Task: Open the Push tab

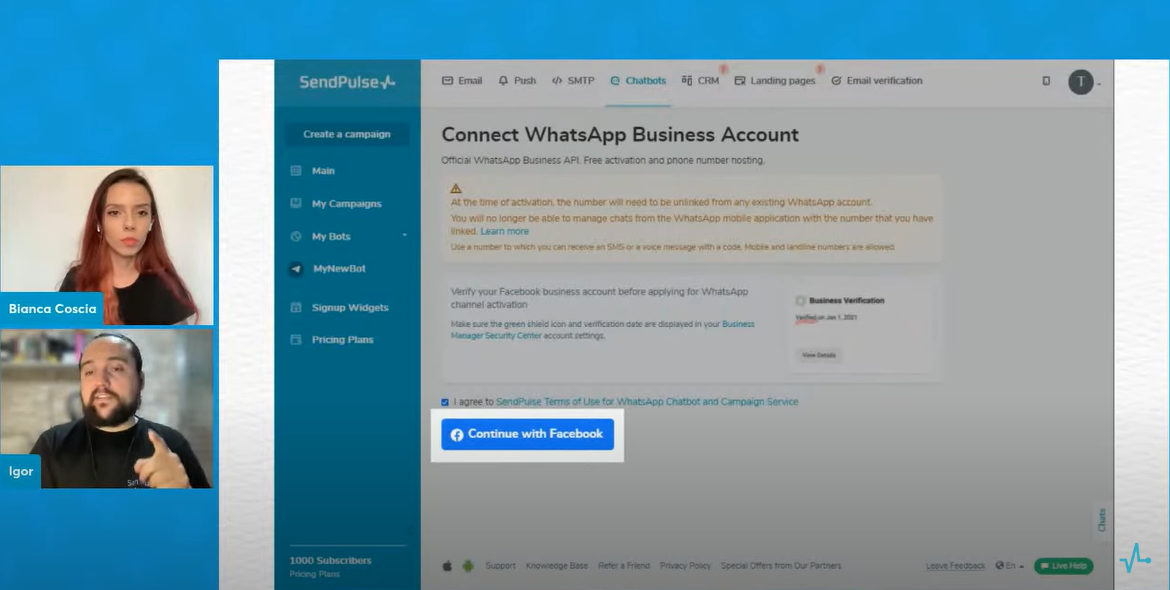Action: tap(517, 81)
